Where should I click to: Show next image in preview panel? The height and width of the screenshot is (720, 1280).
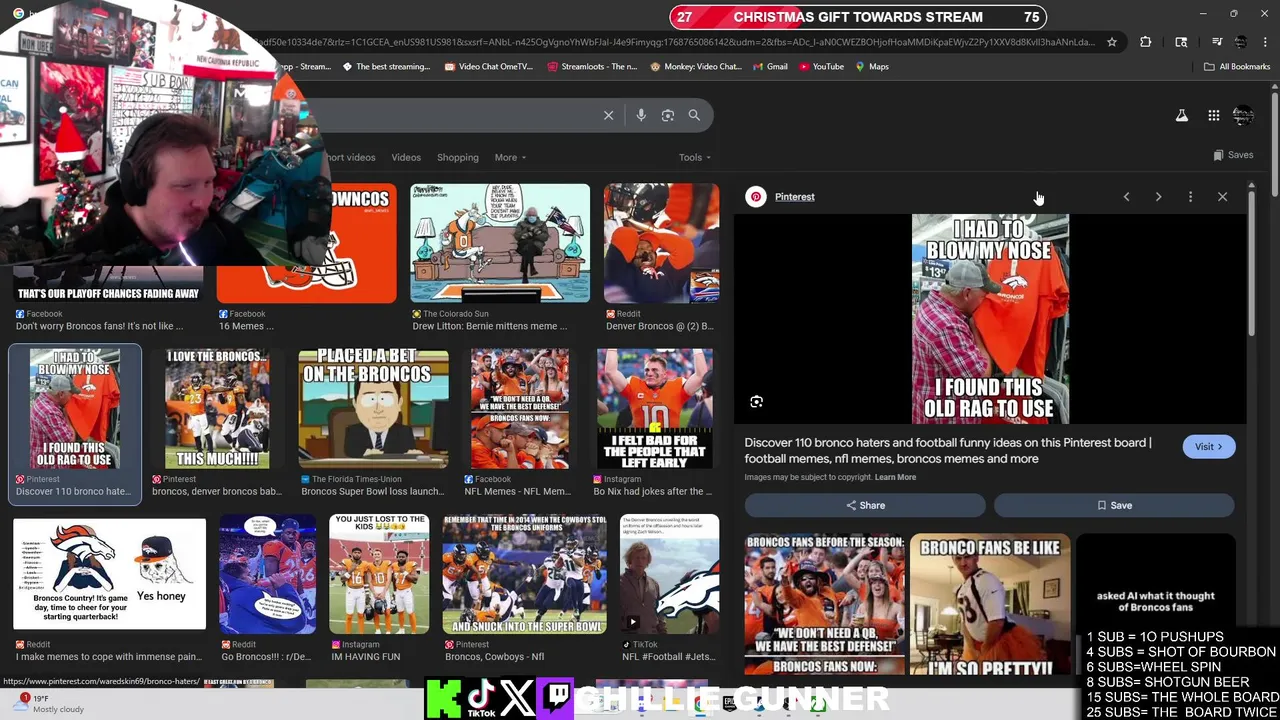[x=1158, y=197]
